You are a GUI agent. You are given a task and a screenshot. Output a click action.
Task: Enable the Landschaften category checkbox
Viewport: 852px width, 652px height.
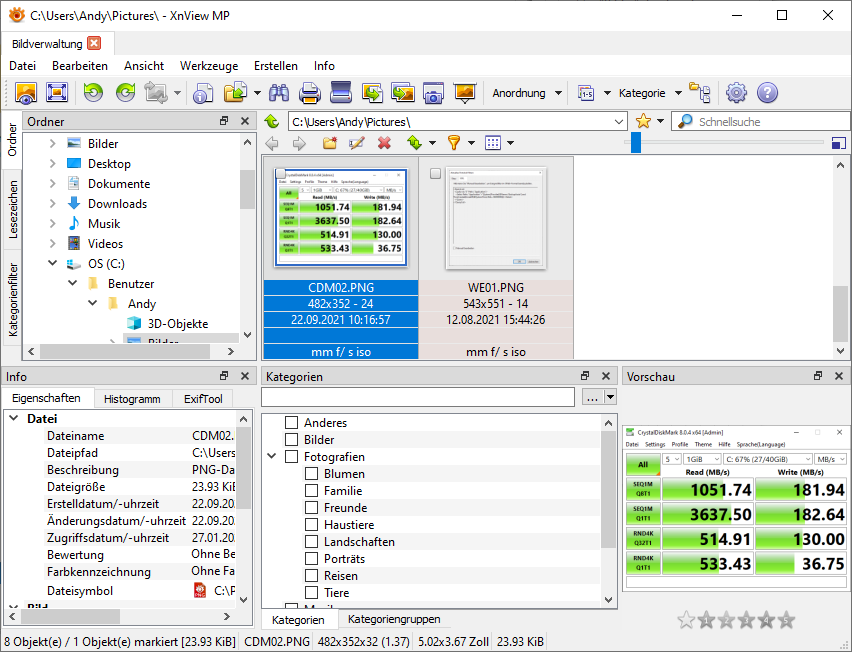pos(312,542)
